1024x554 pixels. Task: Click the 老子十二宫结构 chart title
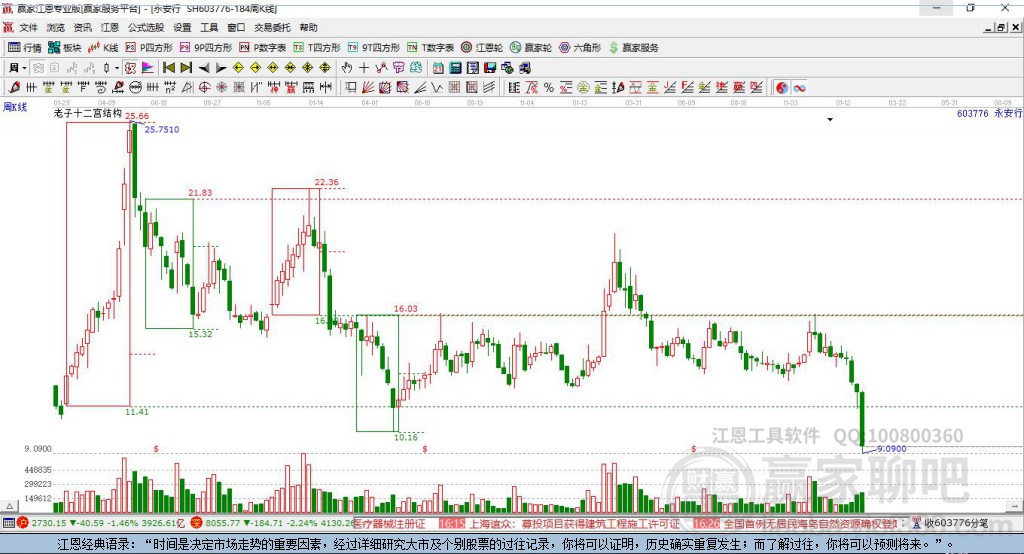point(87,113)
